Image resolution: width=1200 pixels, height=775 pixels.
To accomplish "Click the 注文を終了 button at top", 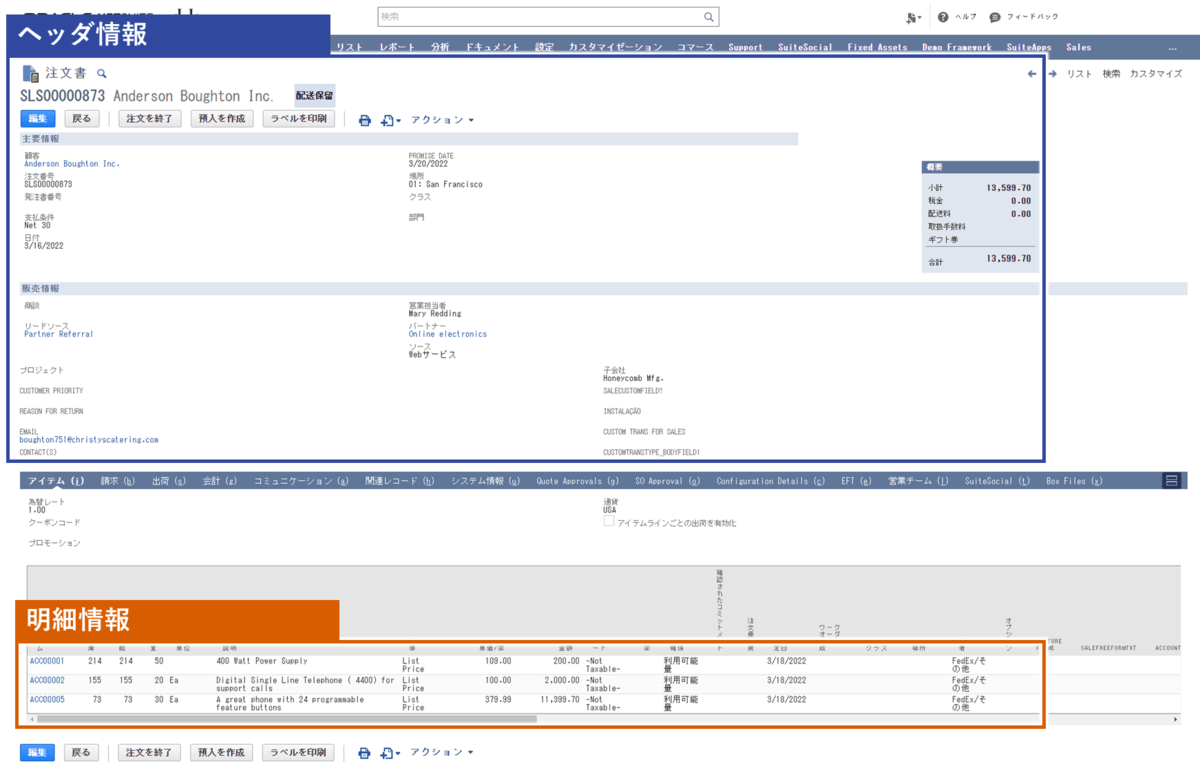I will [150, 119].
